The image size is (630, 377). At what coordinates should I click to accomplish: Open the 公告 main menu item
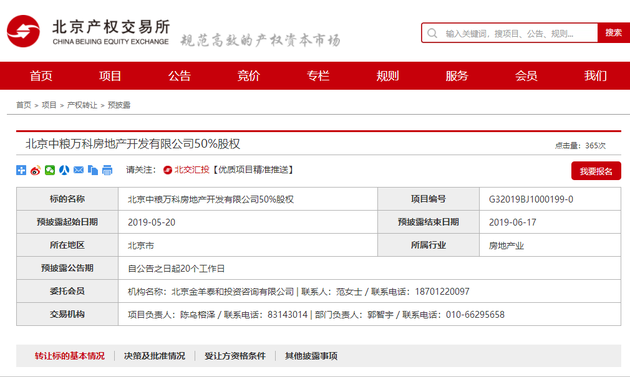pyautogui.click(x=180, y=76)
